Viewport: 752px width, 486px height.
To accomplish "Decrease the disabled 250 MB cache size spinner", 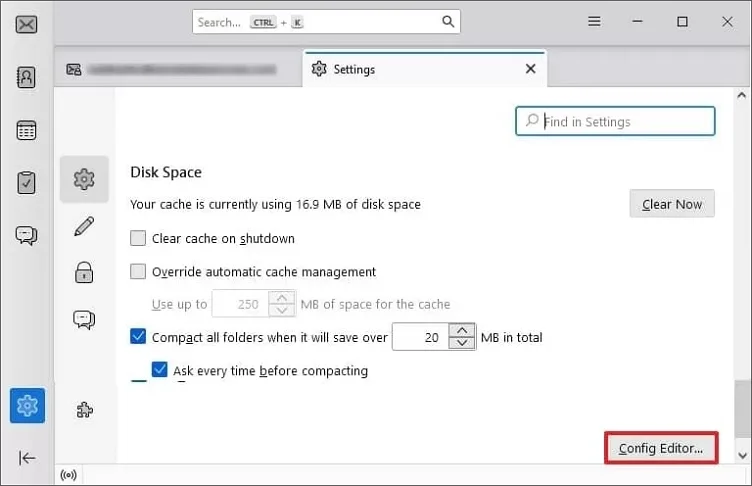I will pyautogui.click(x=282, y=310).
